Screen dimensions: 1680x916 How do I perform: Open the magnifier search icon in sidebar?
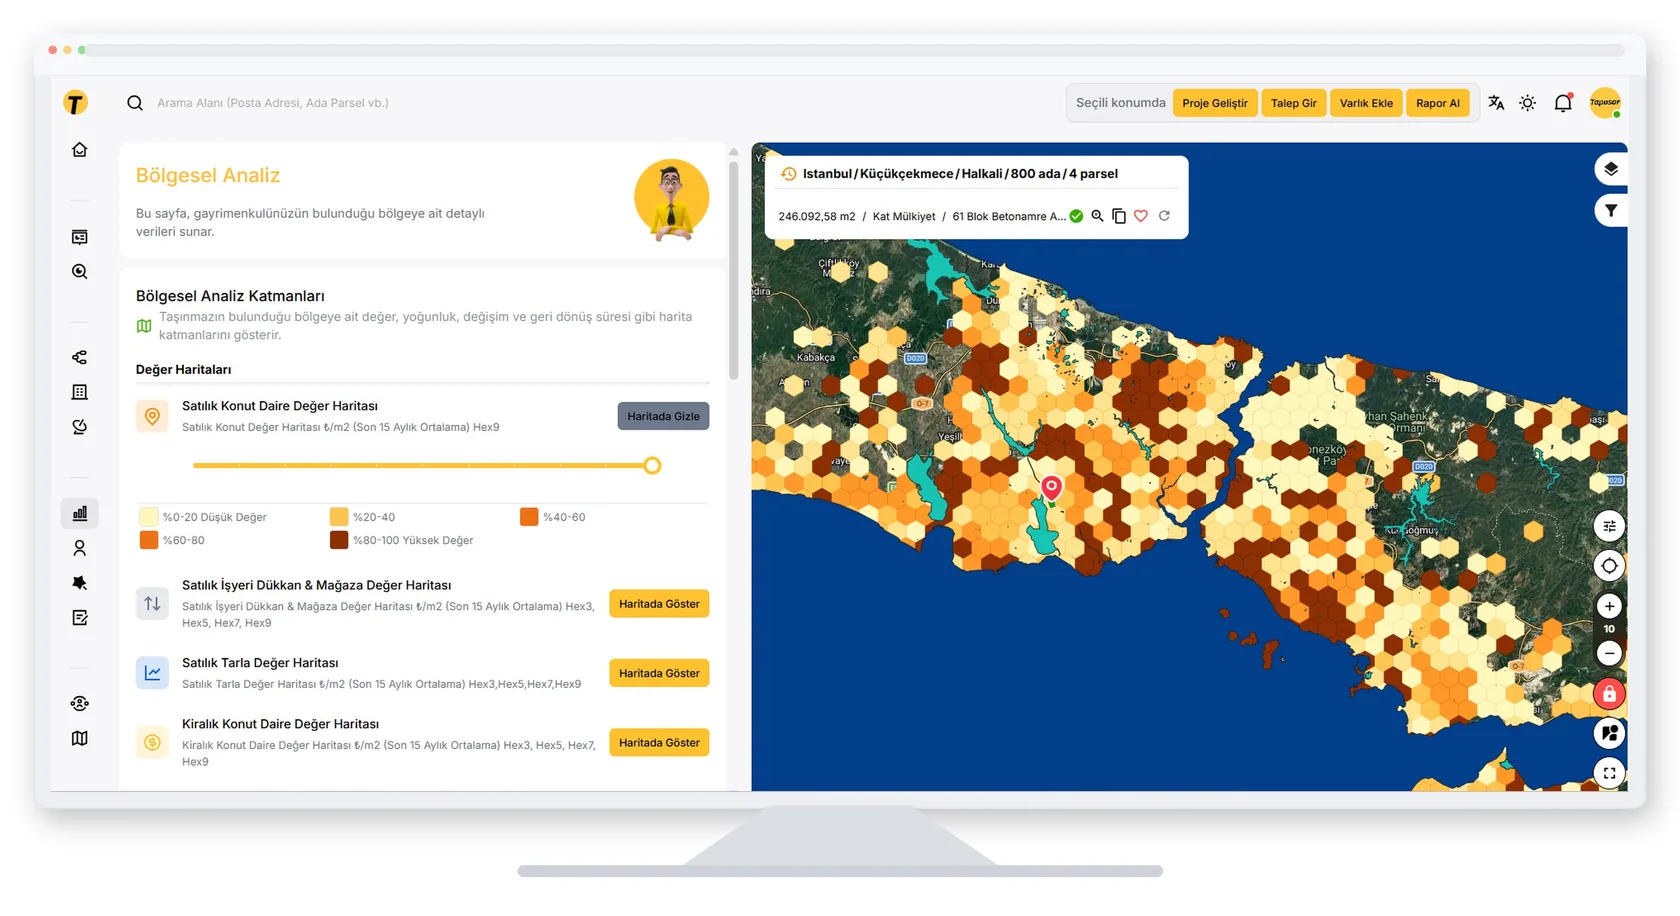point(80,272)
